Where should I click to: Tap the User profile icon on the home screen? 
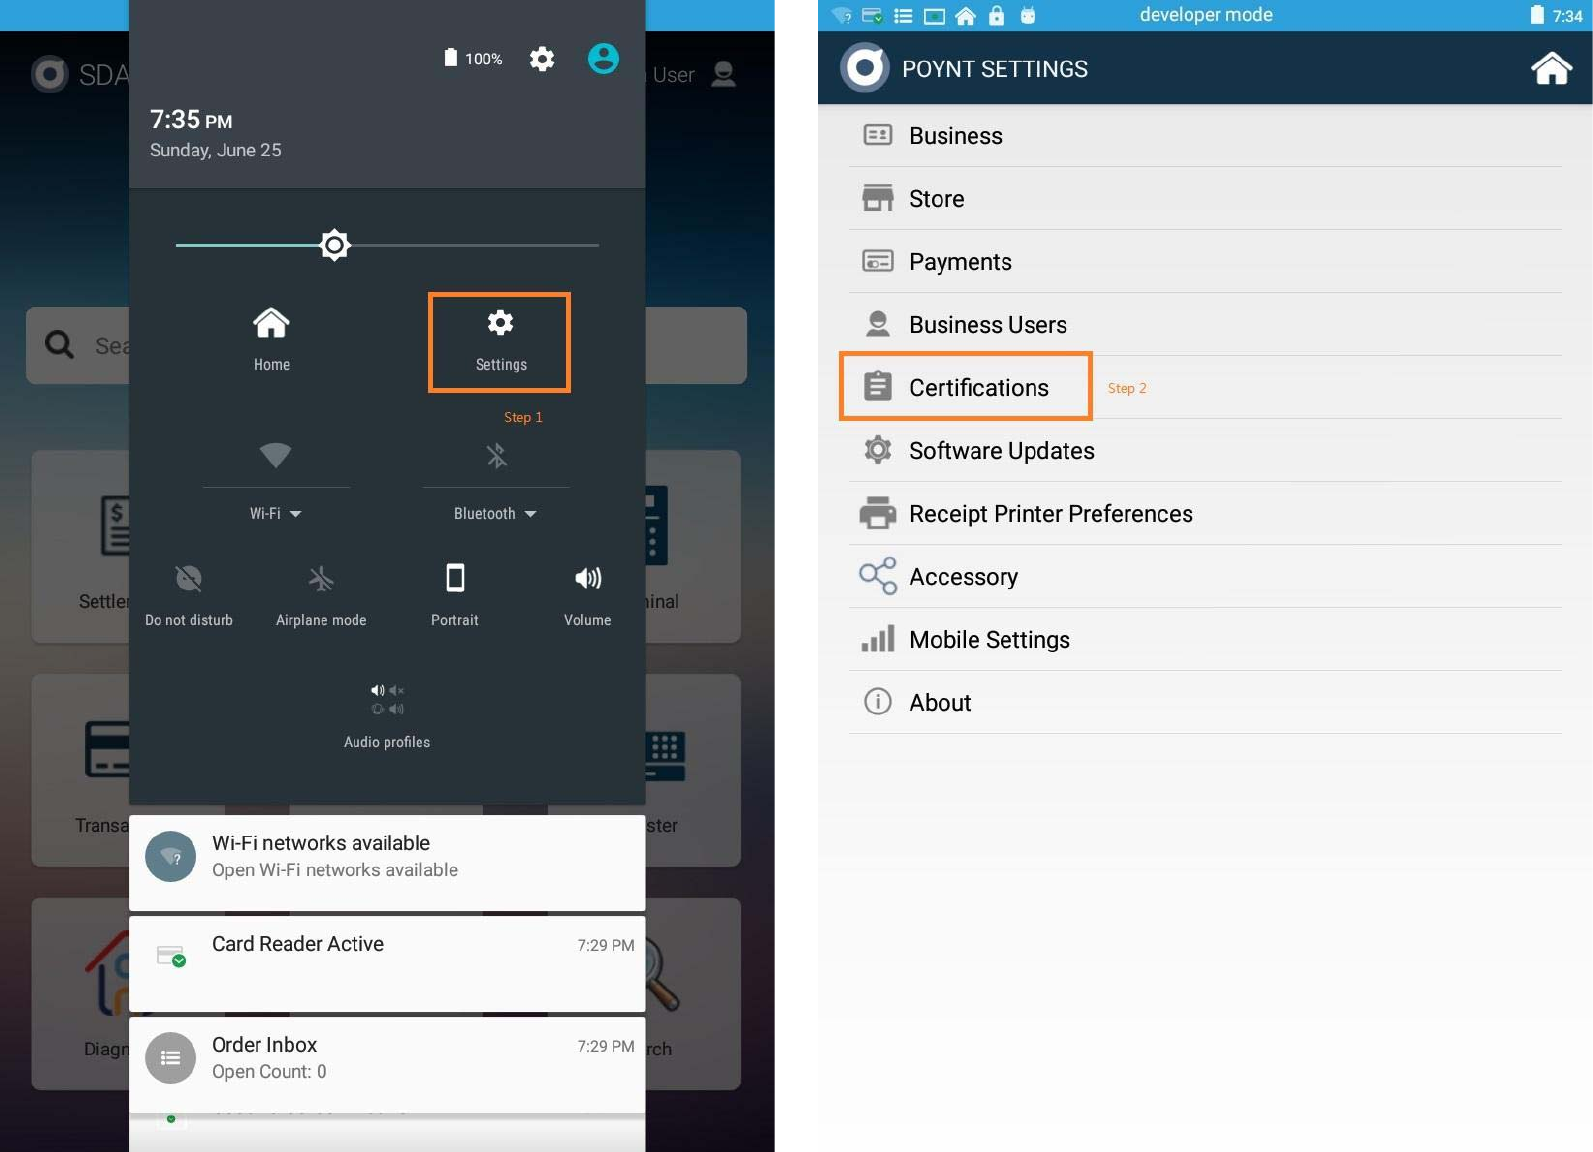723,74
